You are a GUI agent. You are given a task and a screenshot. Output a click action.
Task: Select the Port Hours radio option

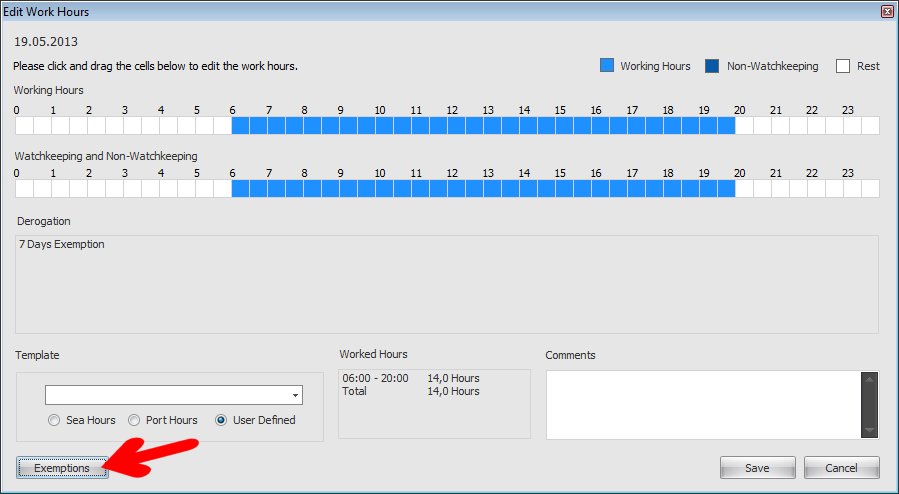point(134,420)
